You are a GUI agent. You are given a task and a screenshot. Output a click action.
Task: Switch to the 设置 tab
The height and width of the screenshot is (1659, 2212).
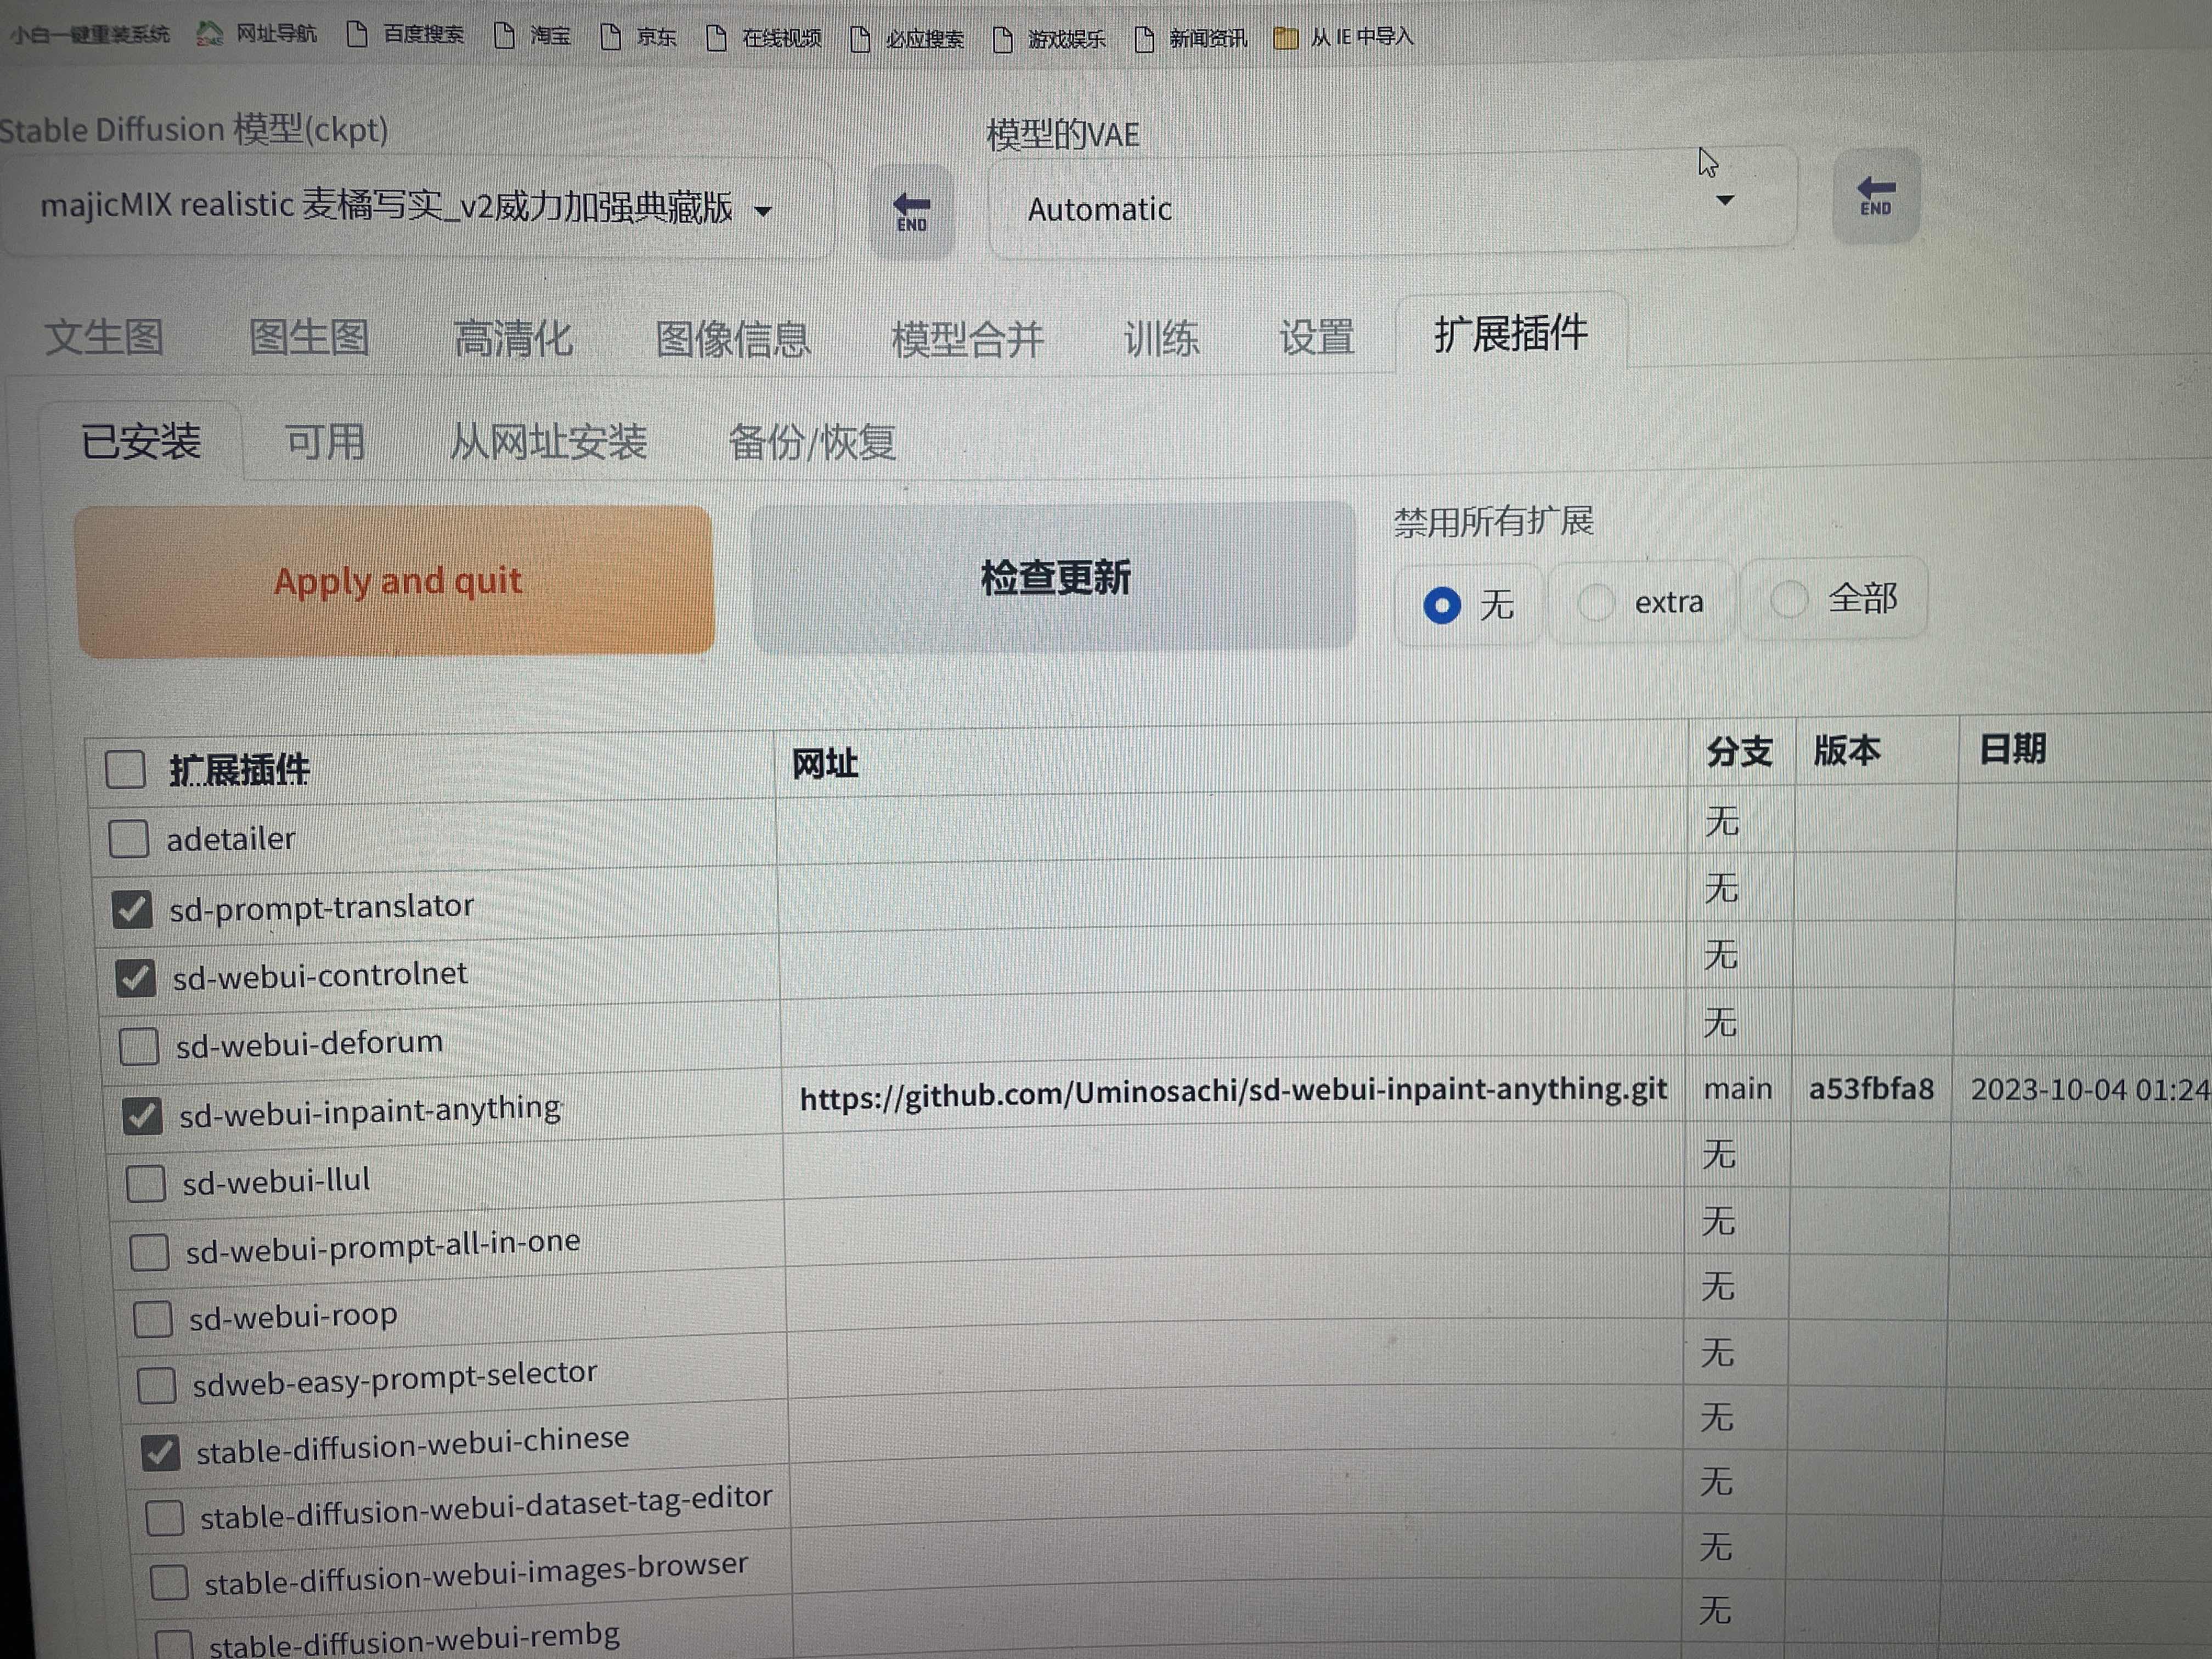1317,337
